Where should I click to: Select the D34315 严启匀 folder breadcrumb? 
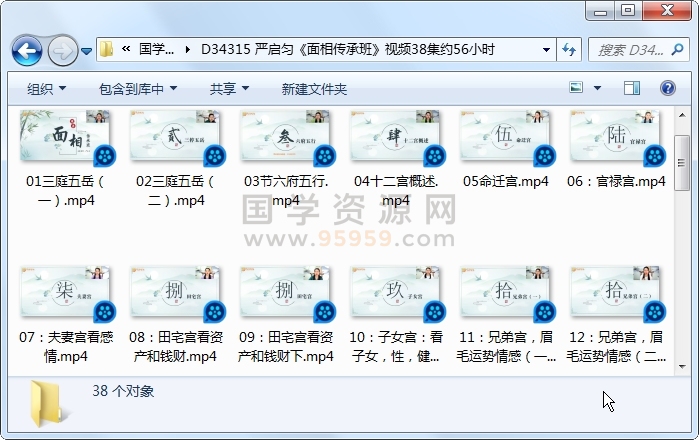[348, 49]
